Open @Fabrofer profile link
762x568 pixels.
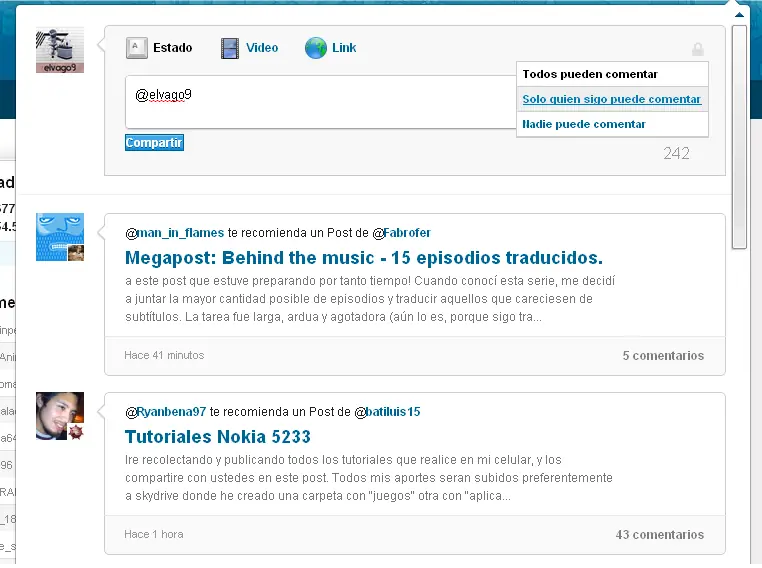[401, 233]
